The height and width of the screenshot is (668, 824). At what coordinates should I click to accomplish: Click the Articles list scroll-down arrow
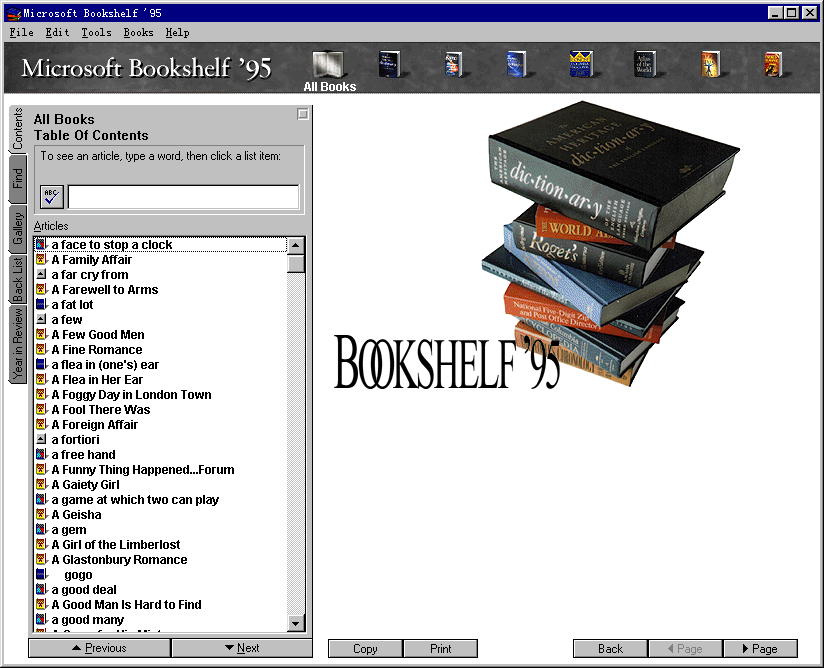(x=296, y=623)
